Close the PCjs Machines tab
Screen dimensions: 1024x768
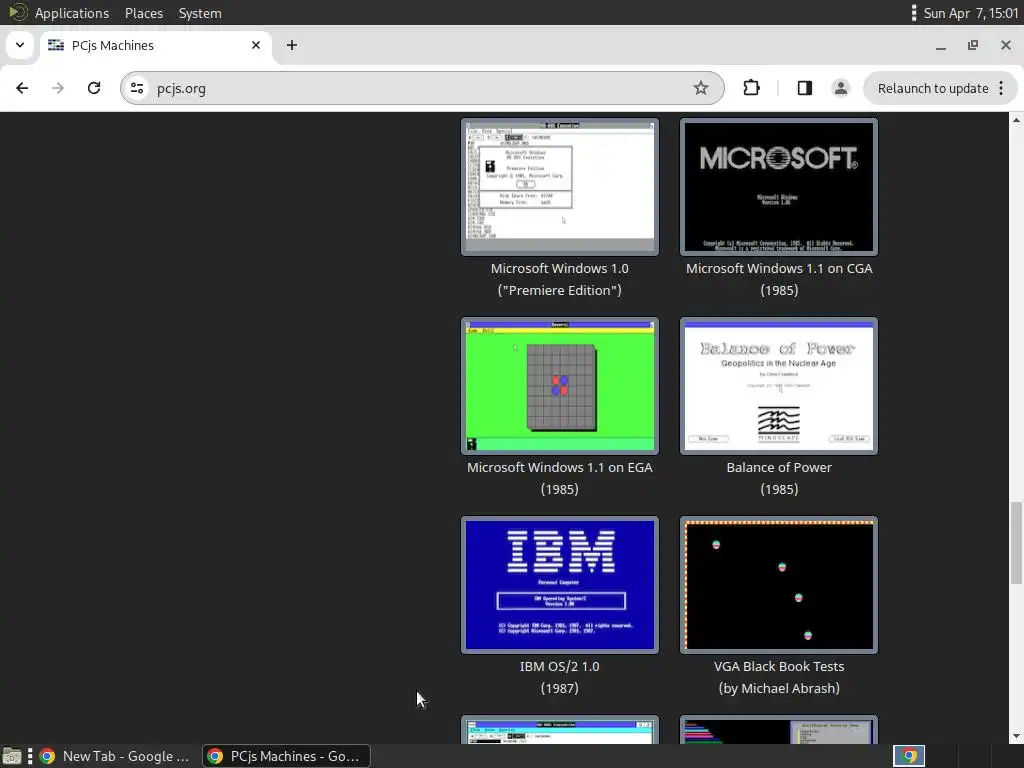tap(256, 45)
